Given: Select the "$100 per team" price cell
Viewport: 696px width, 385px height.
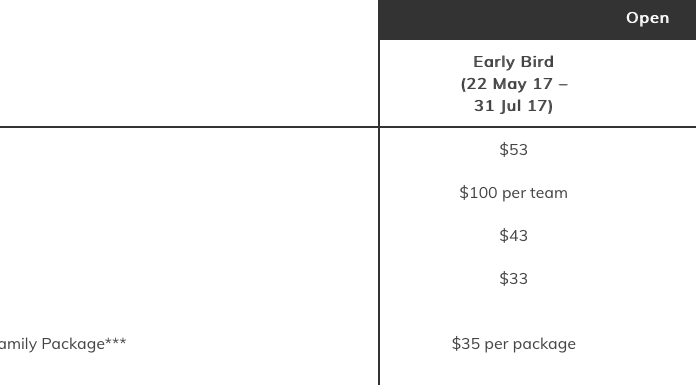Looking at the screenshot, I should coord(514,193).
